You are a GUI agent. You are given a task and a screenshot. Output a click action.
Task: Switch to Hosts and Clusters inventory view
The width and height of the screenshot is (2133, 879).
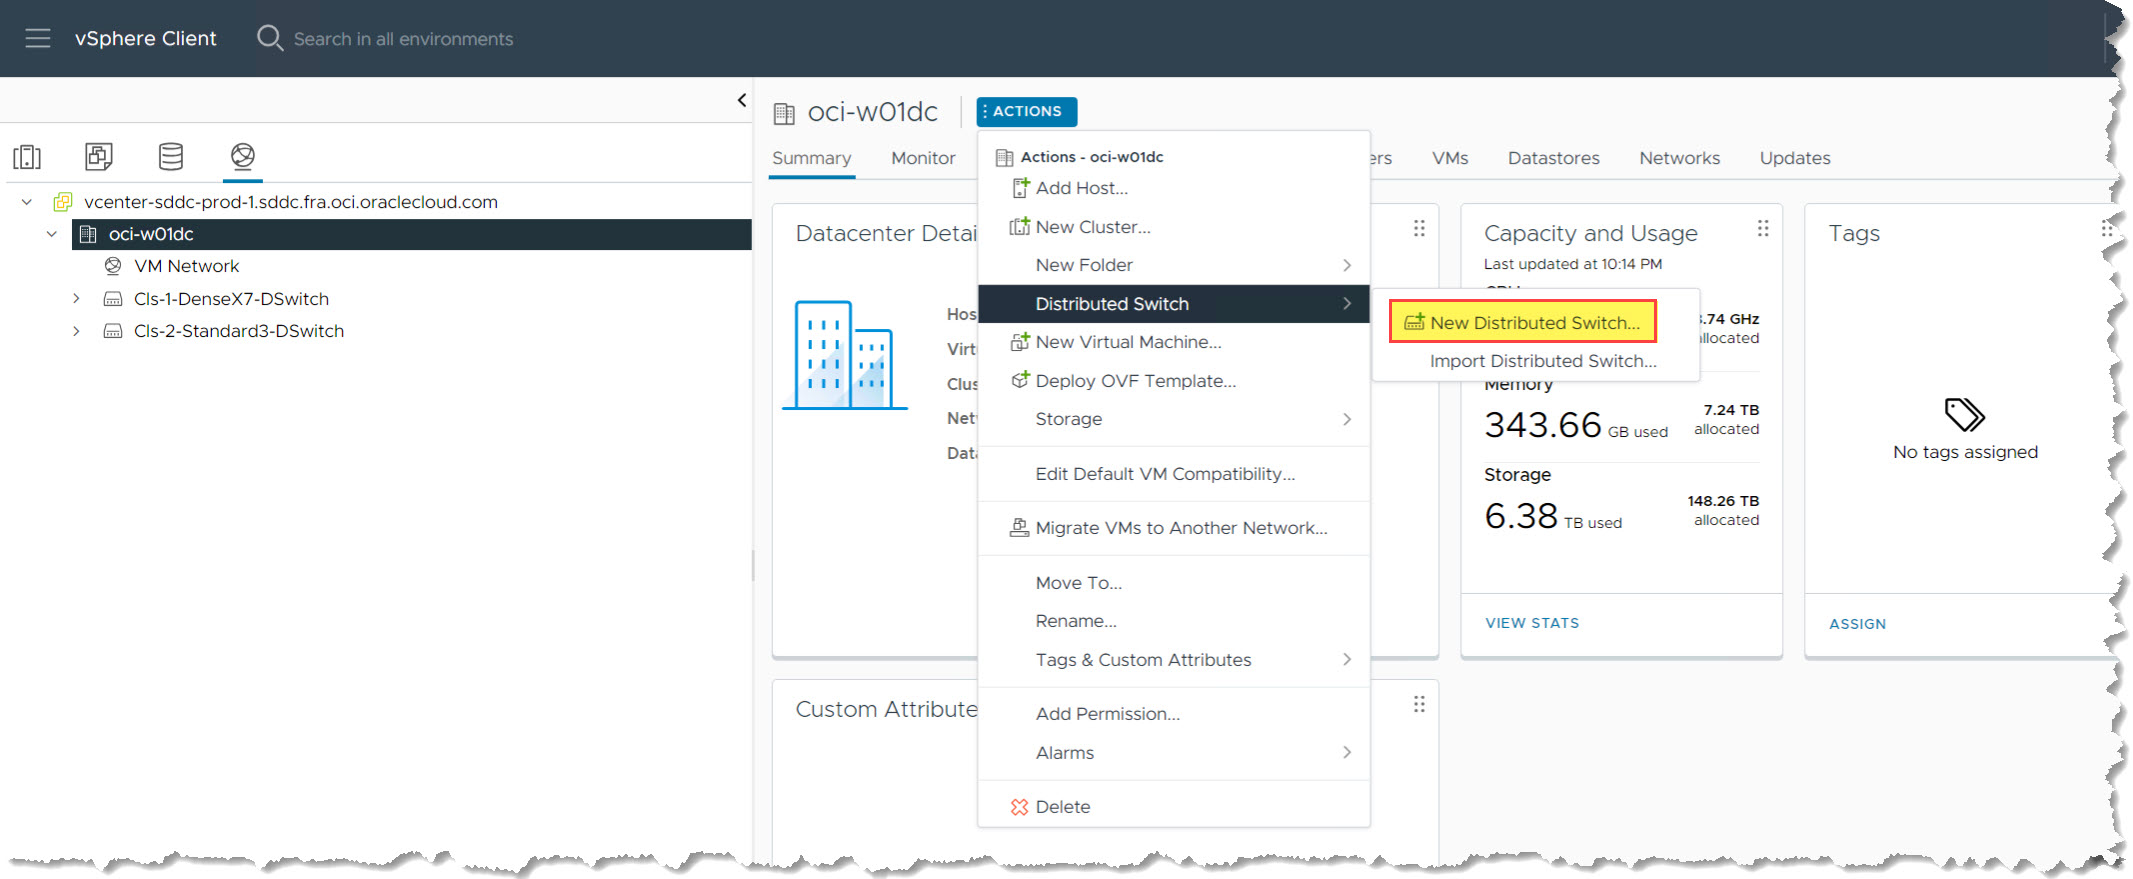(27, 157)
